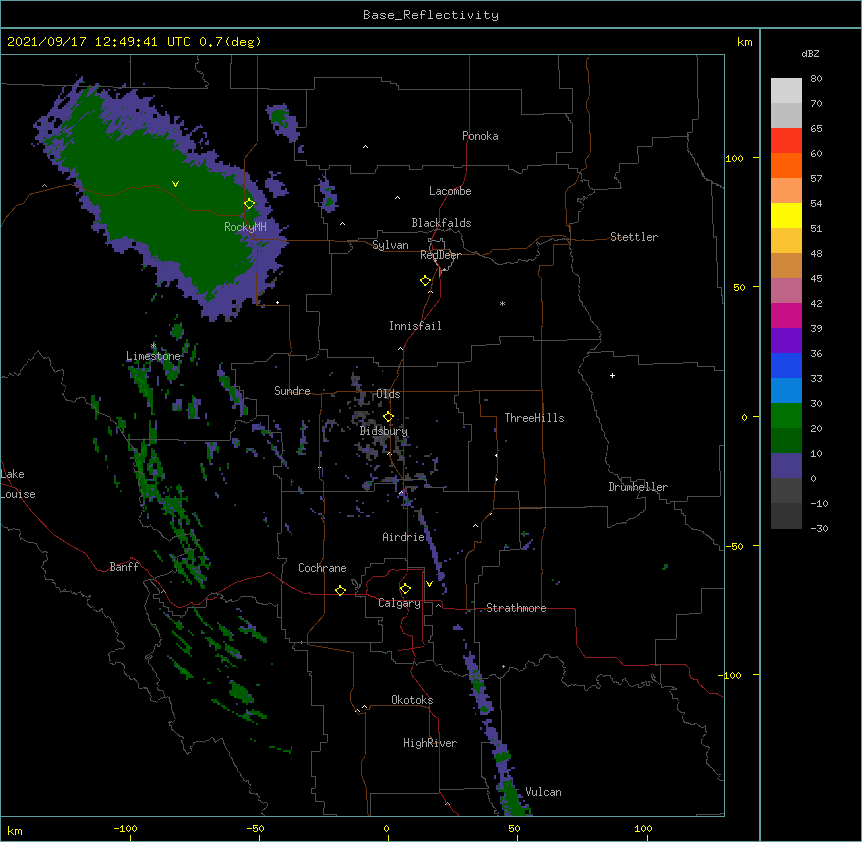This screenshot has width=862, height=842.
Task: Select the Calgary city label
Action: click(400, 603)
